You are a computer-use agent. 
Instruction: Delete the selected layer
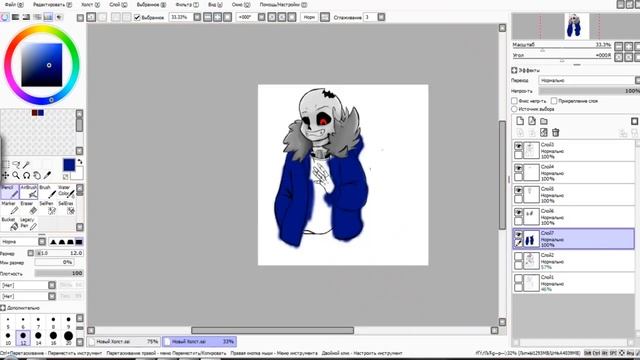coord(556,132)
